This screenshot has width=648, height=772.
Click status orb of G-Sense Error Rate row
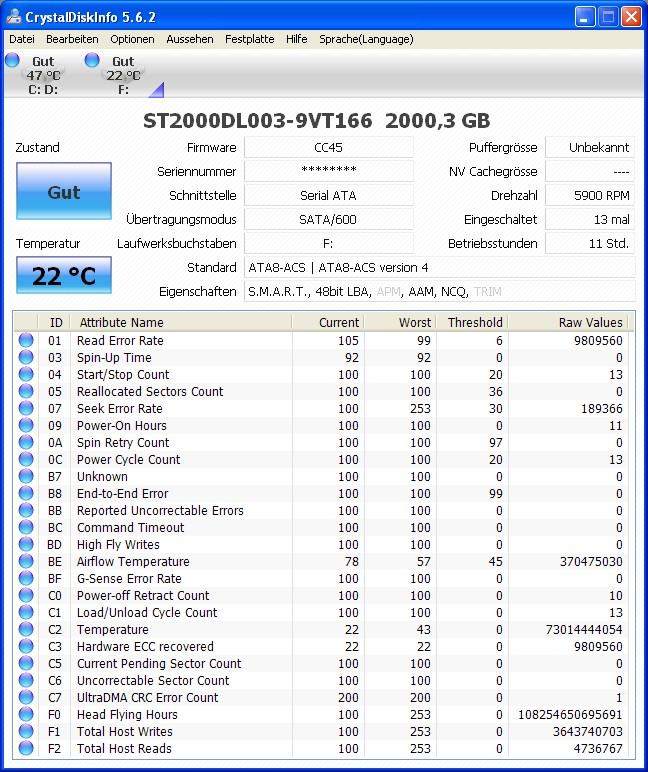click(x=26, y=578)
